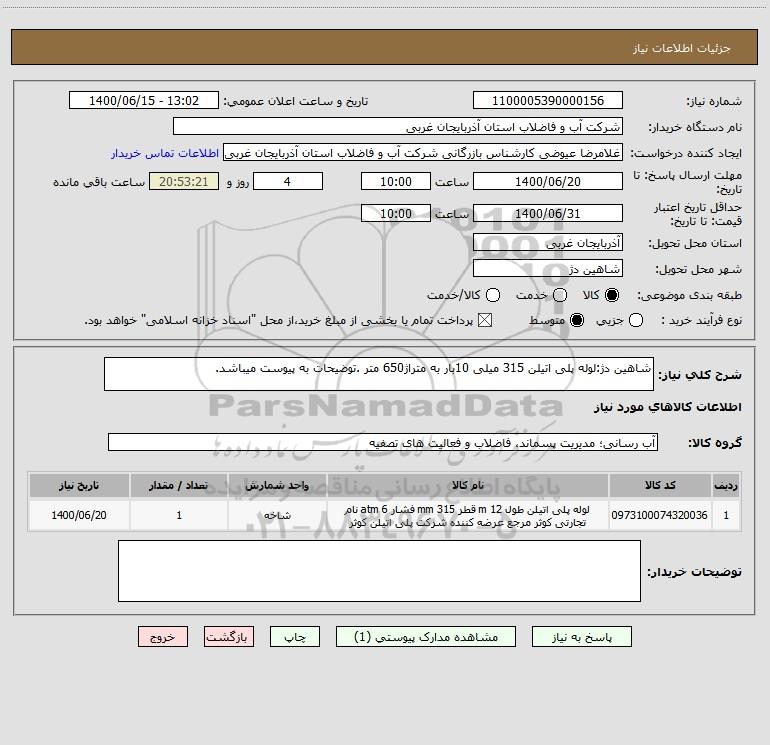Click the تعداد / مقدار column header
The width and height of the screenshot is (770, 745).
pos(179,485)
